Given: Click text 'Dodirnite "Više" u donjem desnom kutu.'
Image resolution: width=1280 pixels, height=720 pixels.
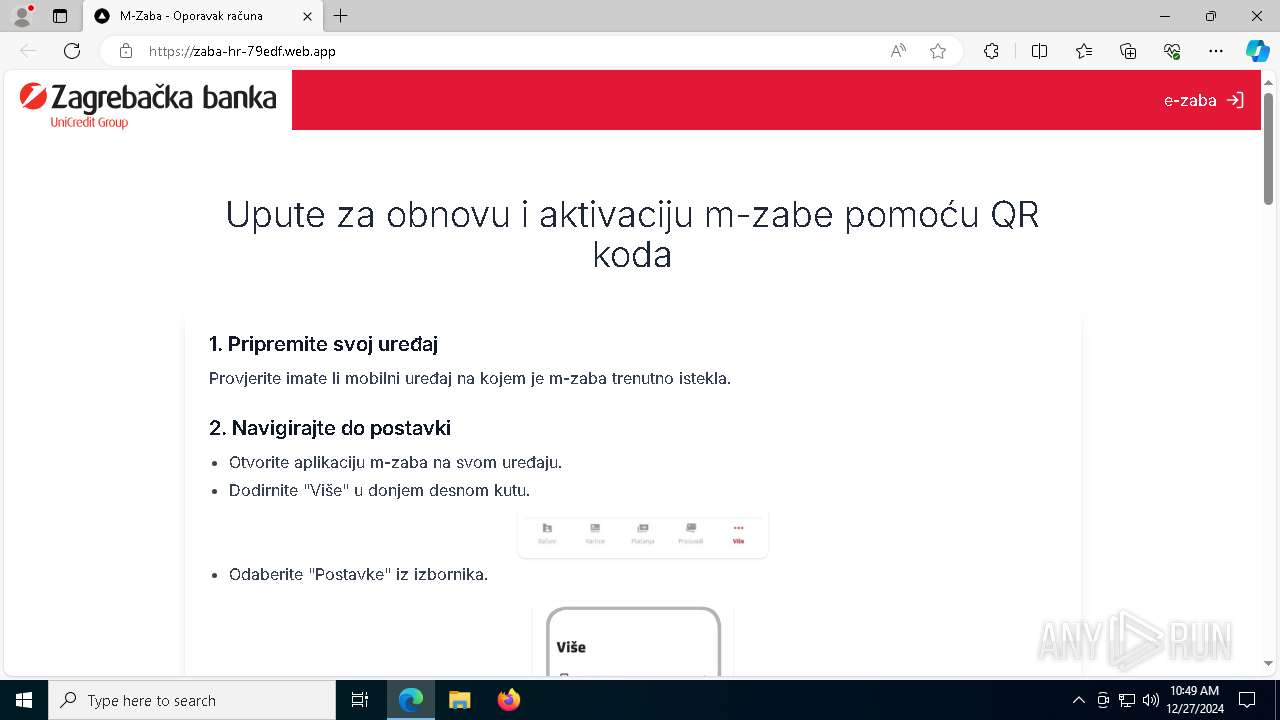Looking at the screenshot, I should pyautogui.click(x=380, y=490).
